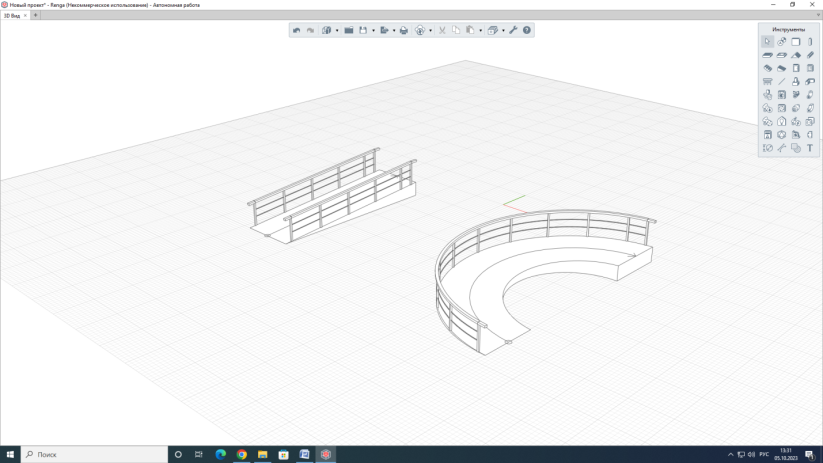Open Task View on the taskbar
Screen dimensions: 823x463
[x=198, y=454]
